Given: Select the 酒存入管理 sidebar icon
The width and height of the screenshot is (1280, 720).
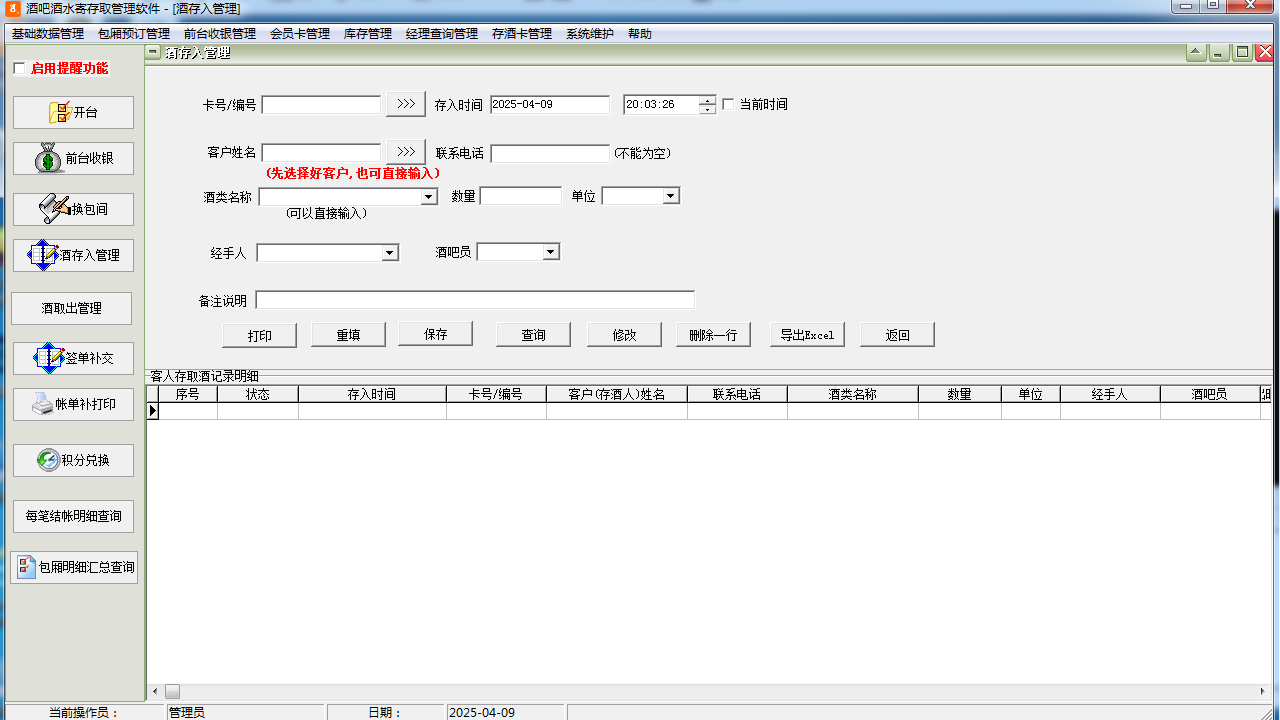Looking at the screenshot, I should pos(44,255).
